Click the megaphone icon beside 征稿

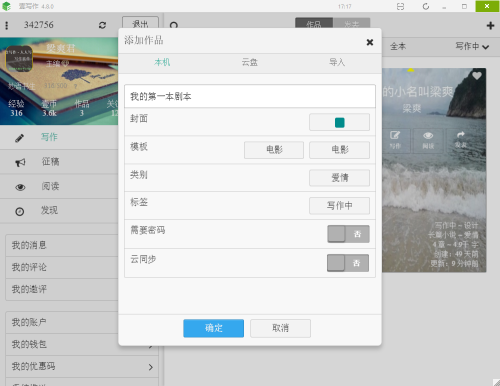coord(20,162)
